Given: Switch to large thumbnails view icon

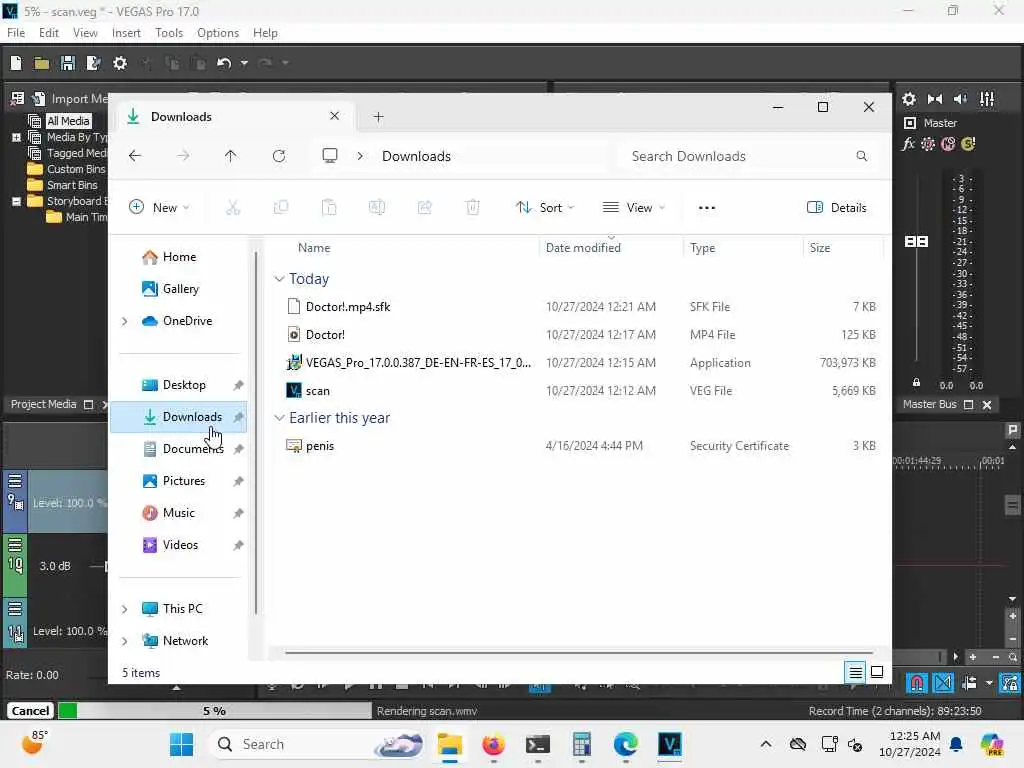Looking at the screenshot, I should (x=877, y=672).
